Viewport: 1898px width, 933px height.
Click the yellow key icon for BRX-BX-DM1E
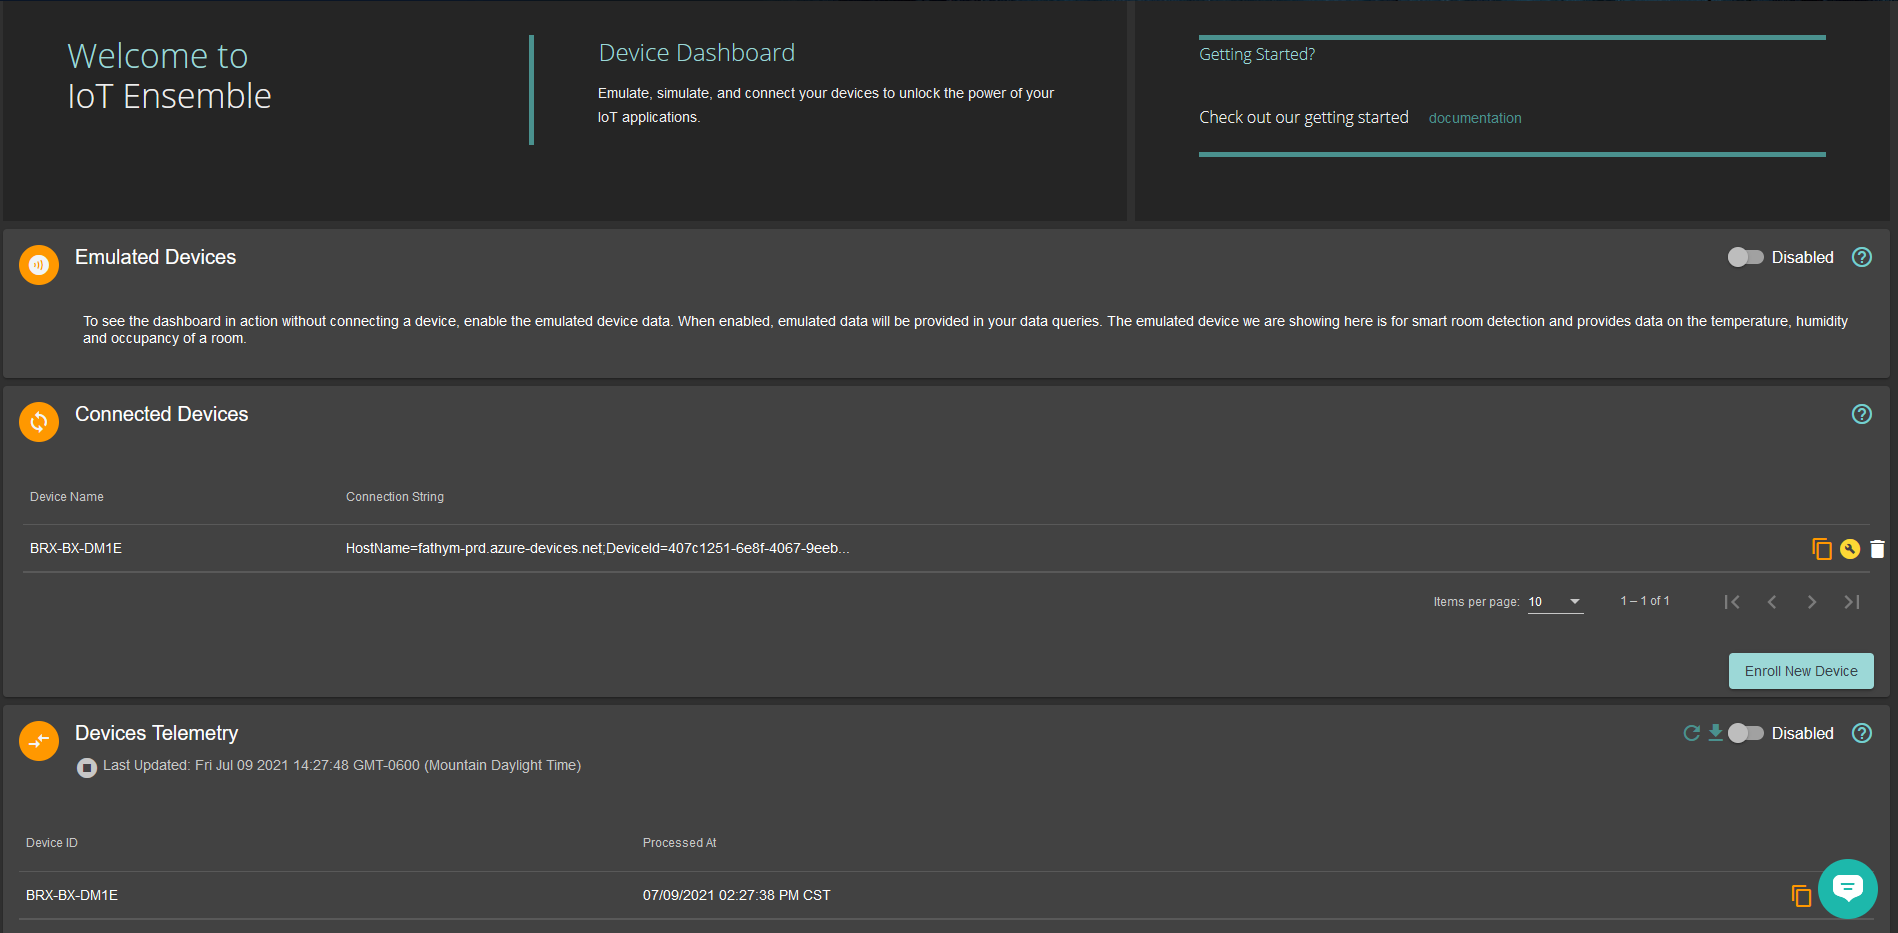tap(1850, 549)
